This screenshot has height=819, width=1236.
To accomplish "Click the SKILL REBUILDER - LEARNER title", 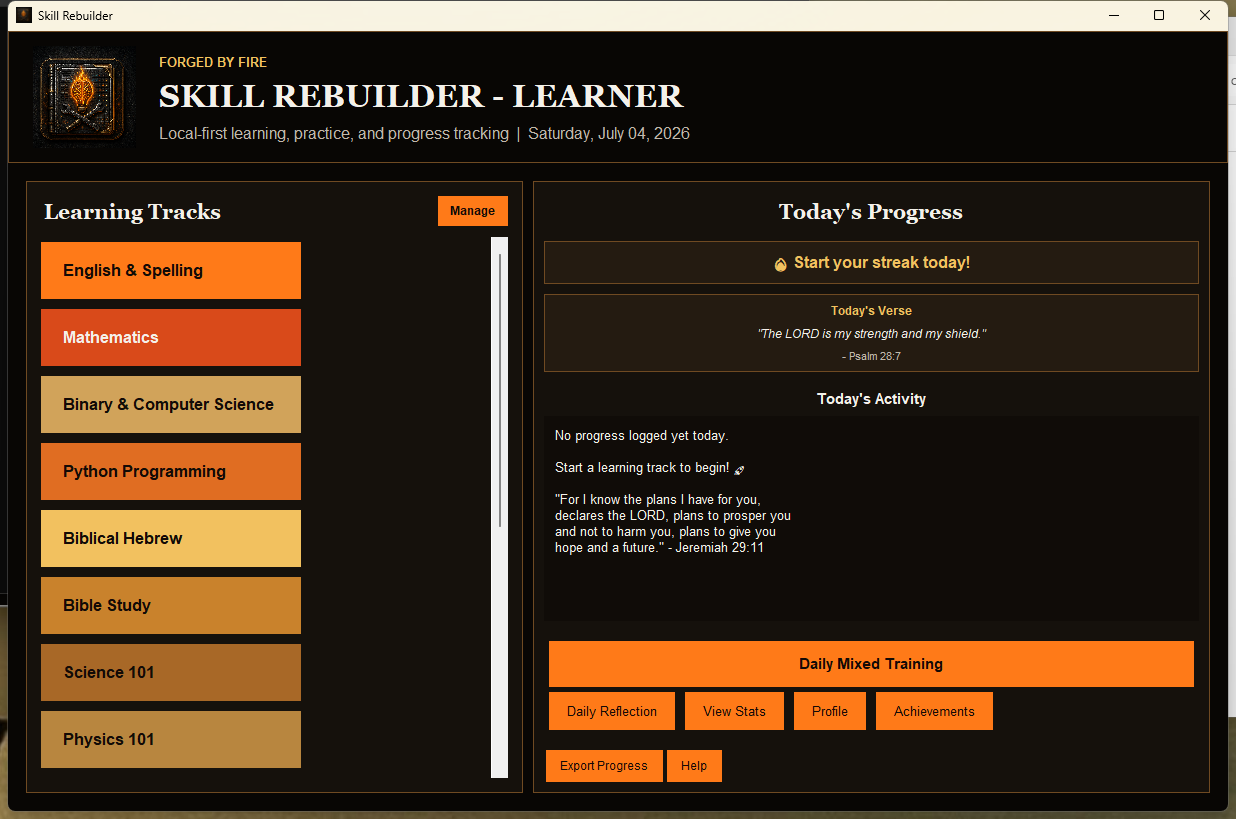I will tap(421, 96).
